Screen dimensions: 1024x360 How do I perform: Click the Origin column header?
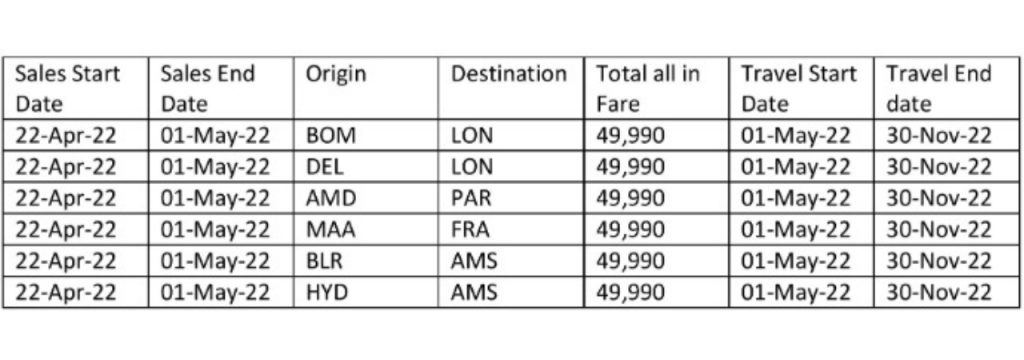pyautogui.click(x=366, y=88)
